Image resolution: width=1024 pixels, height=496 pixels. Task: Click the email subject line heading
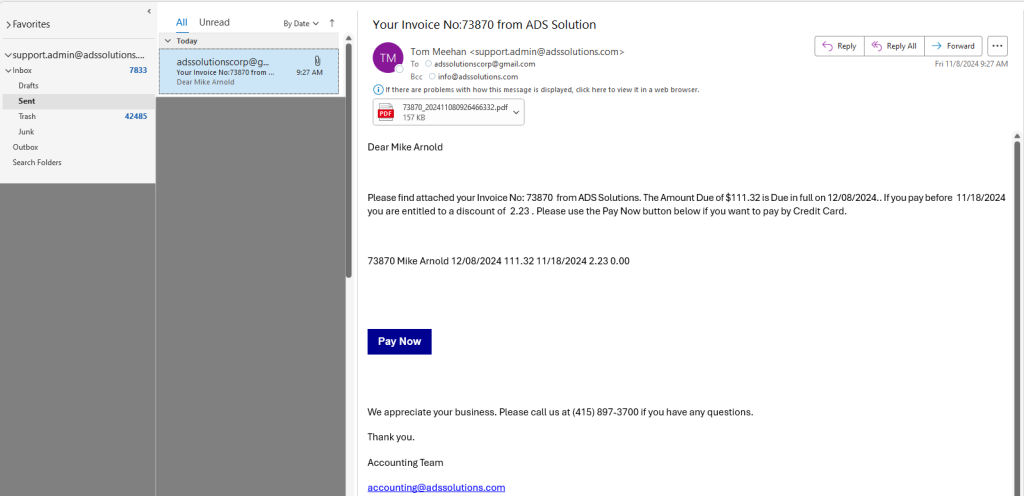484,25
